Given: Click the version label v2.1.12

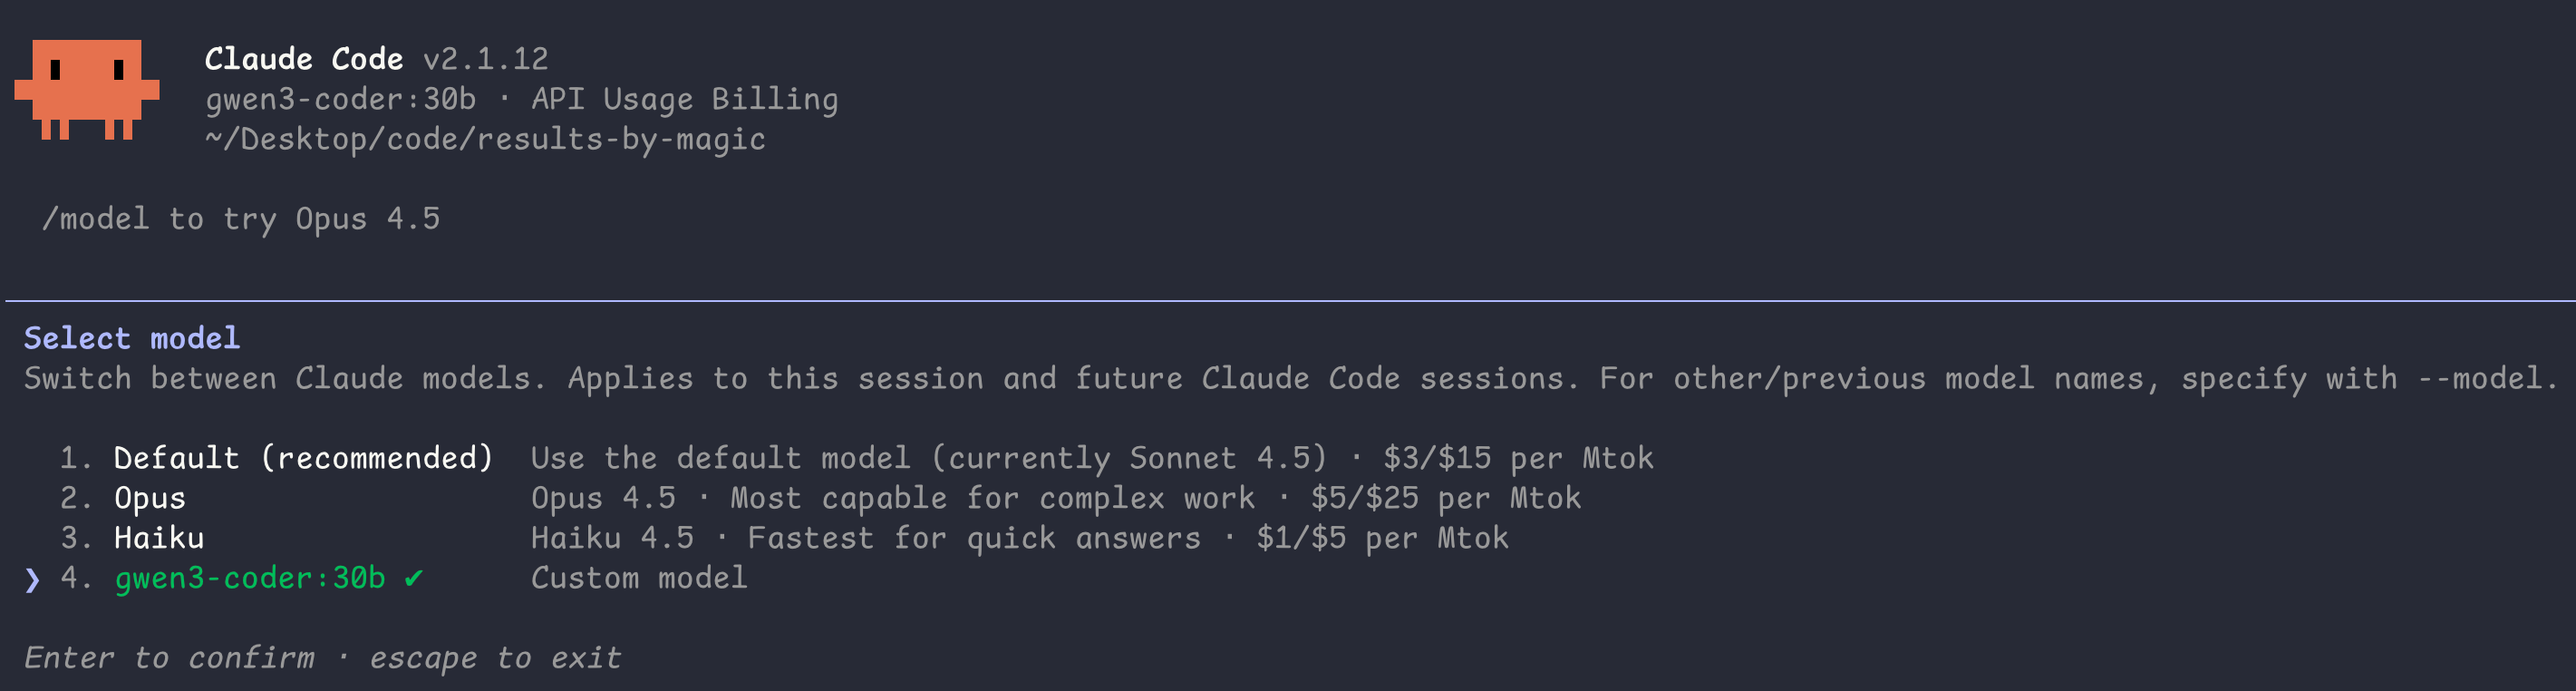Looking at the screenshot, I should click(x=487, y=59).
